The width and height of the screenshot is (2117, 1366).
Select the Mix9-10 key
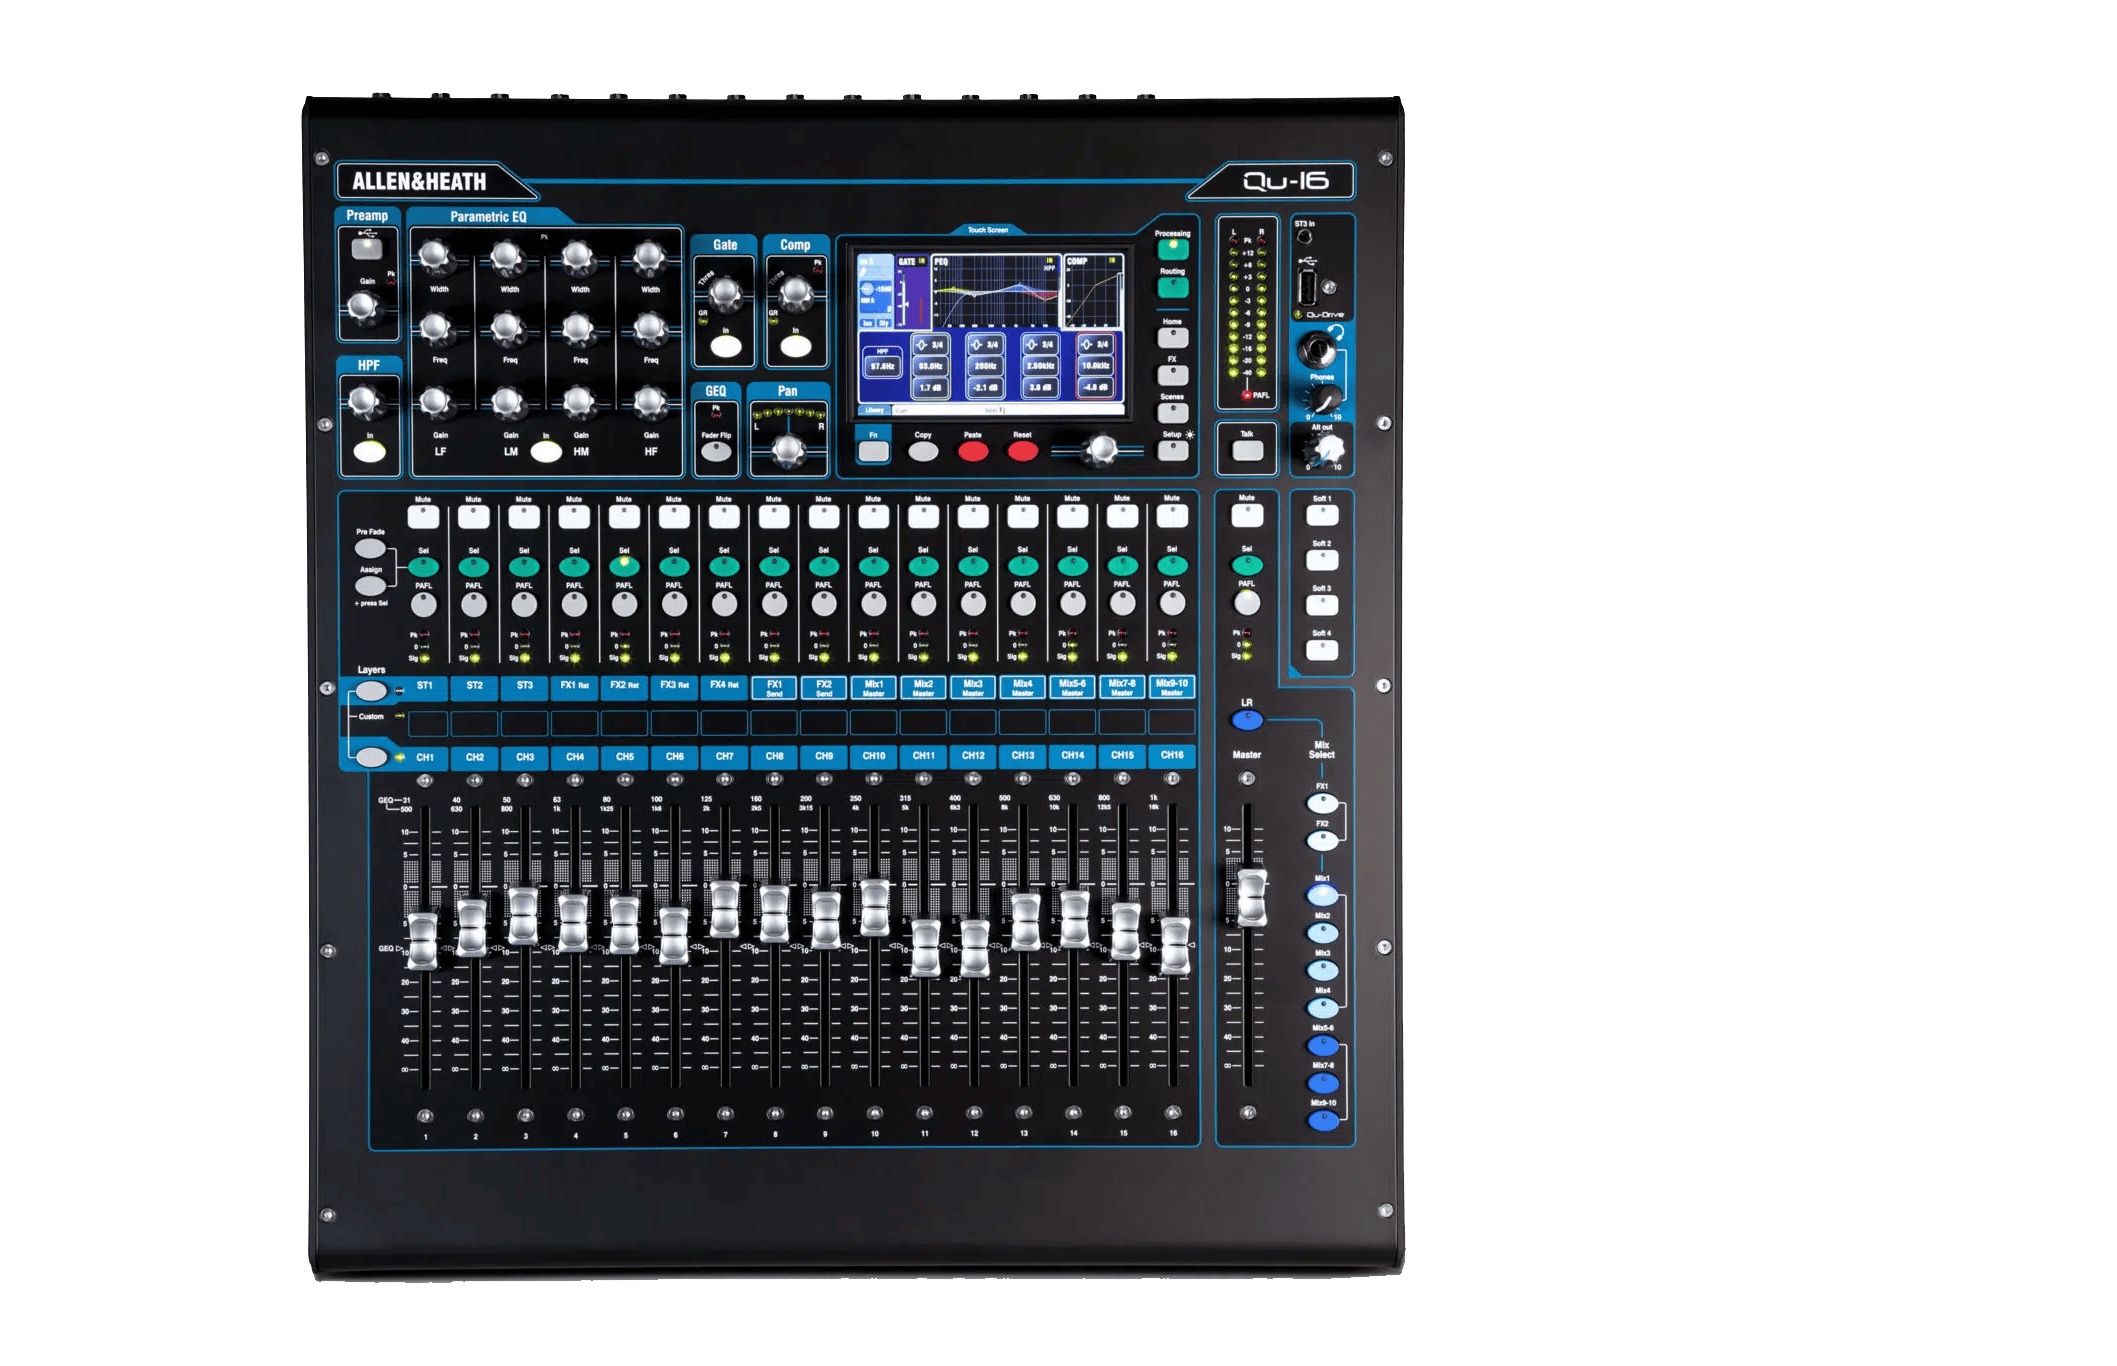point(1322,1120)
